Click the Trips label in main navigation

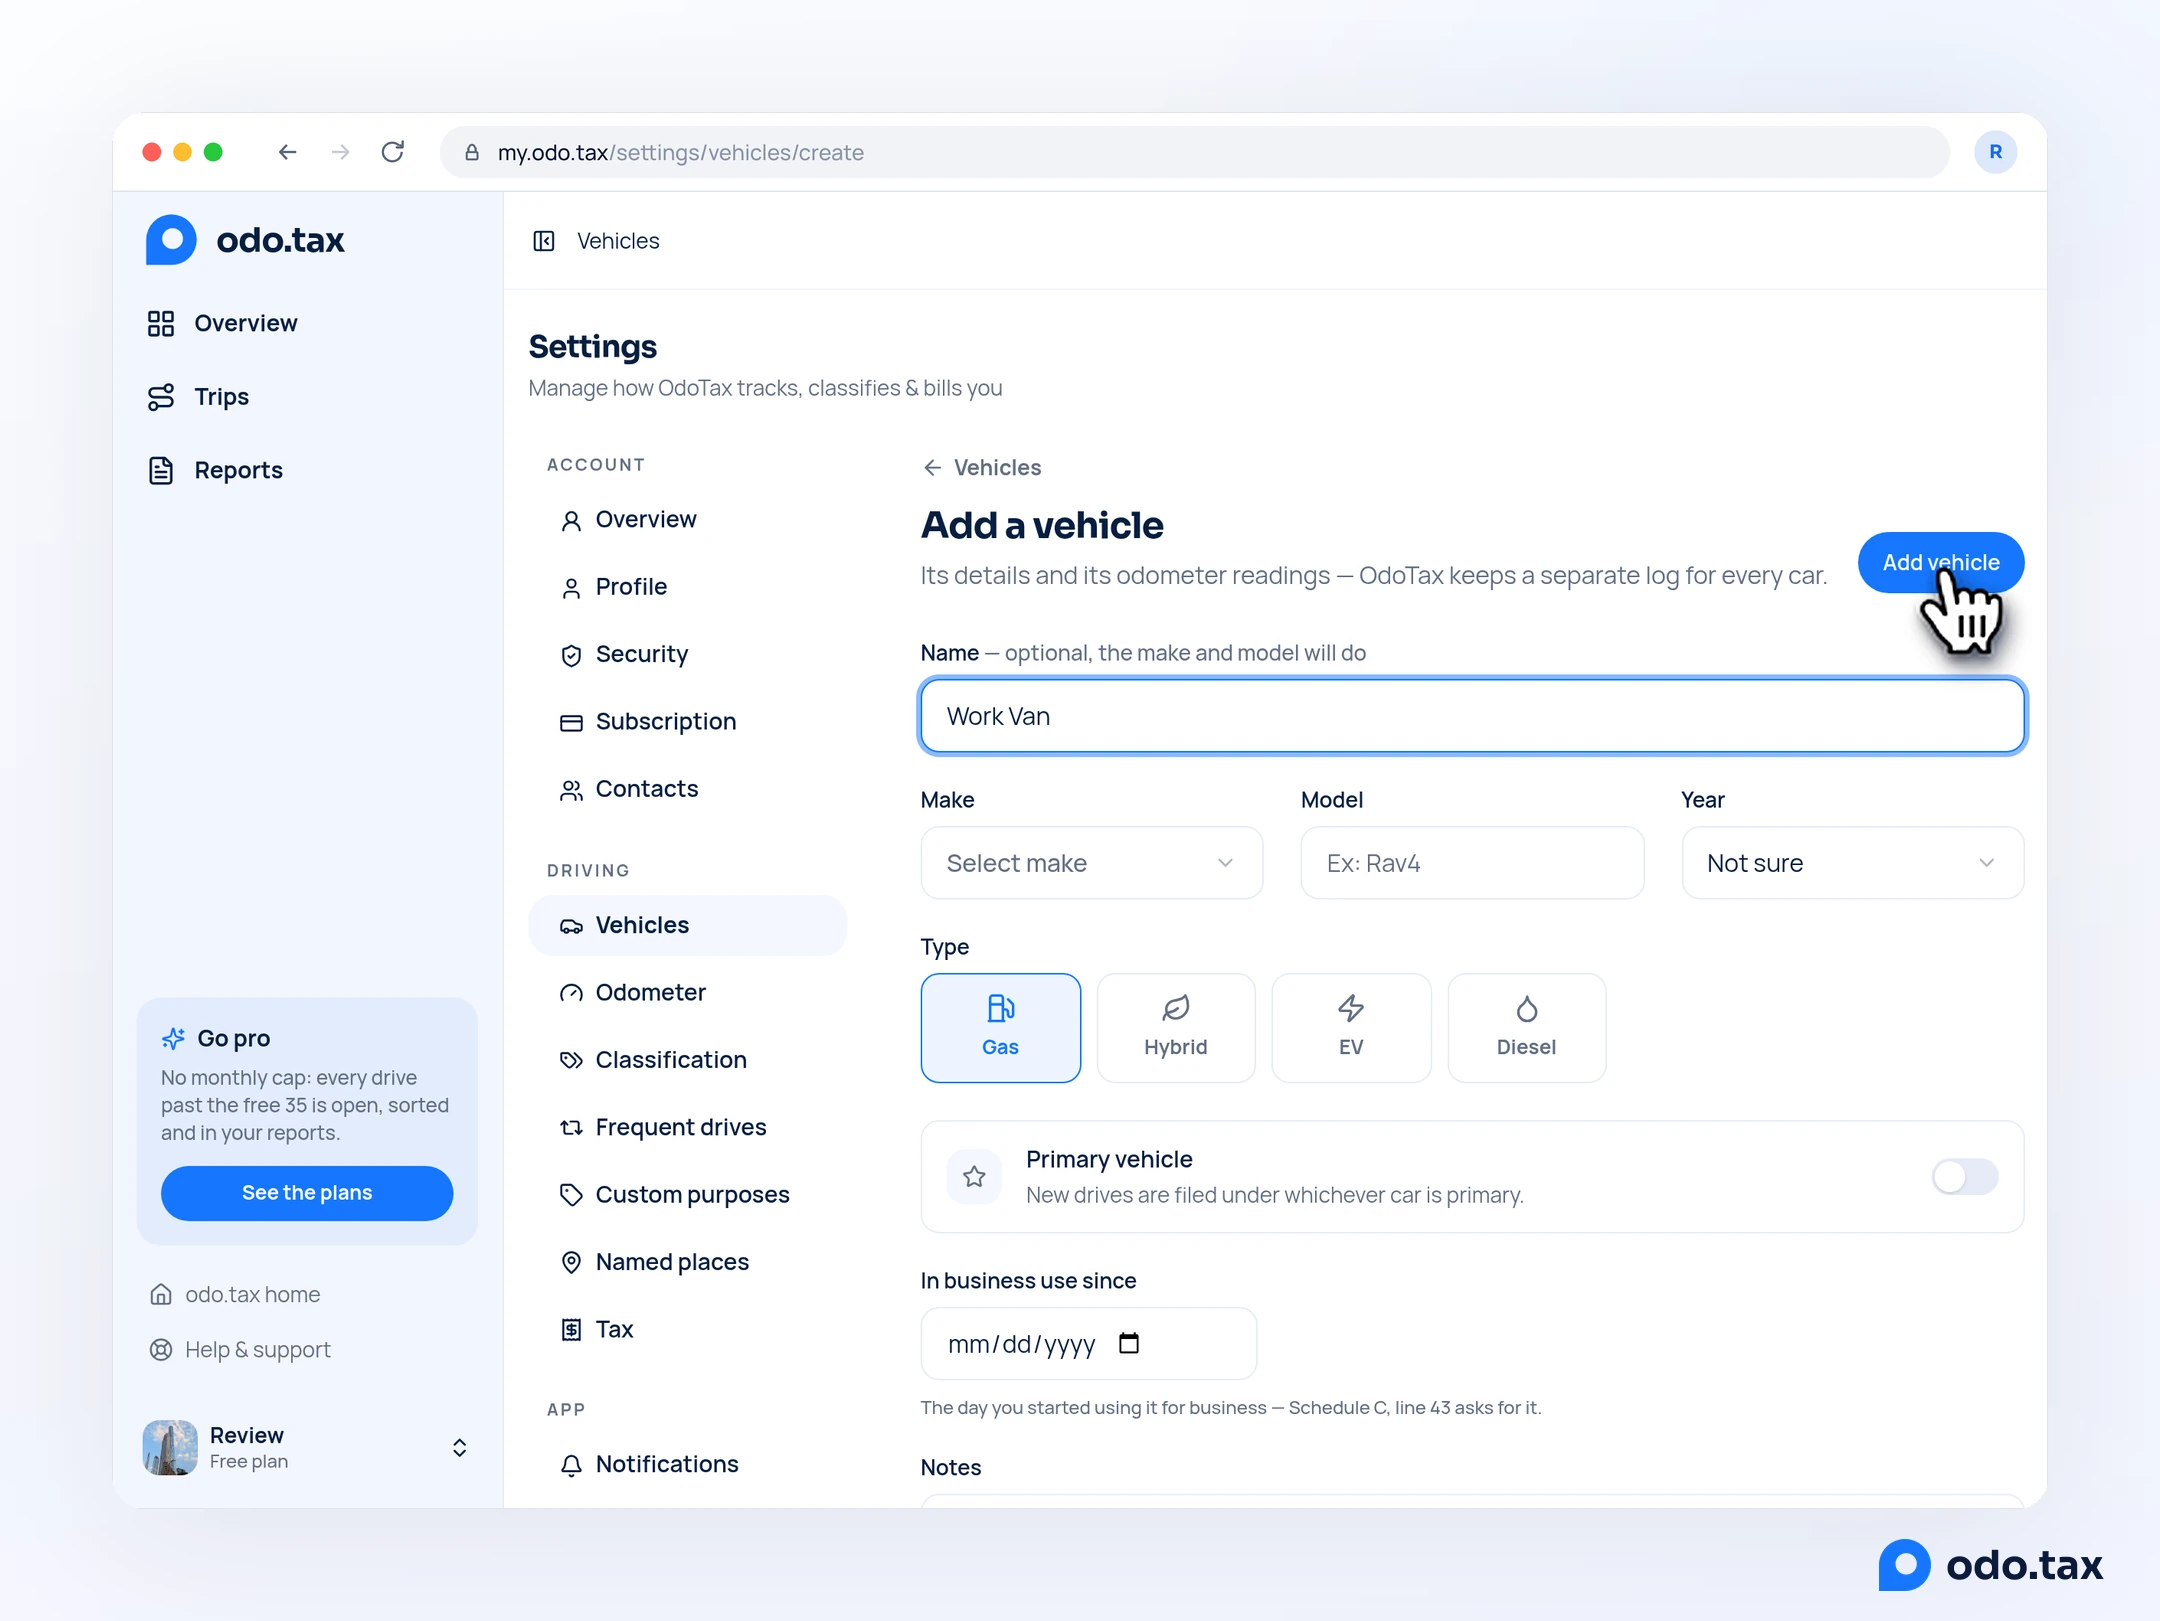[x=221, y=397]
